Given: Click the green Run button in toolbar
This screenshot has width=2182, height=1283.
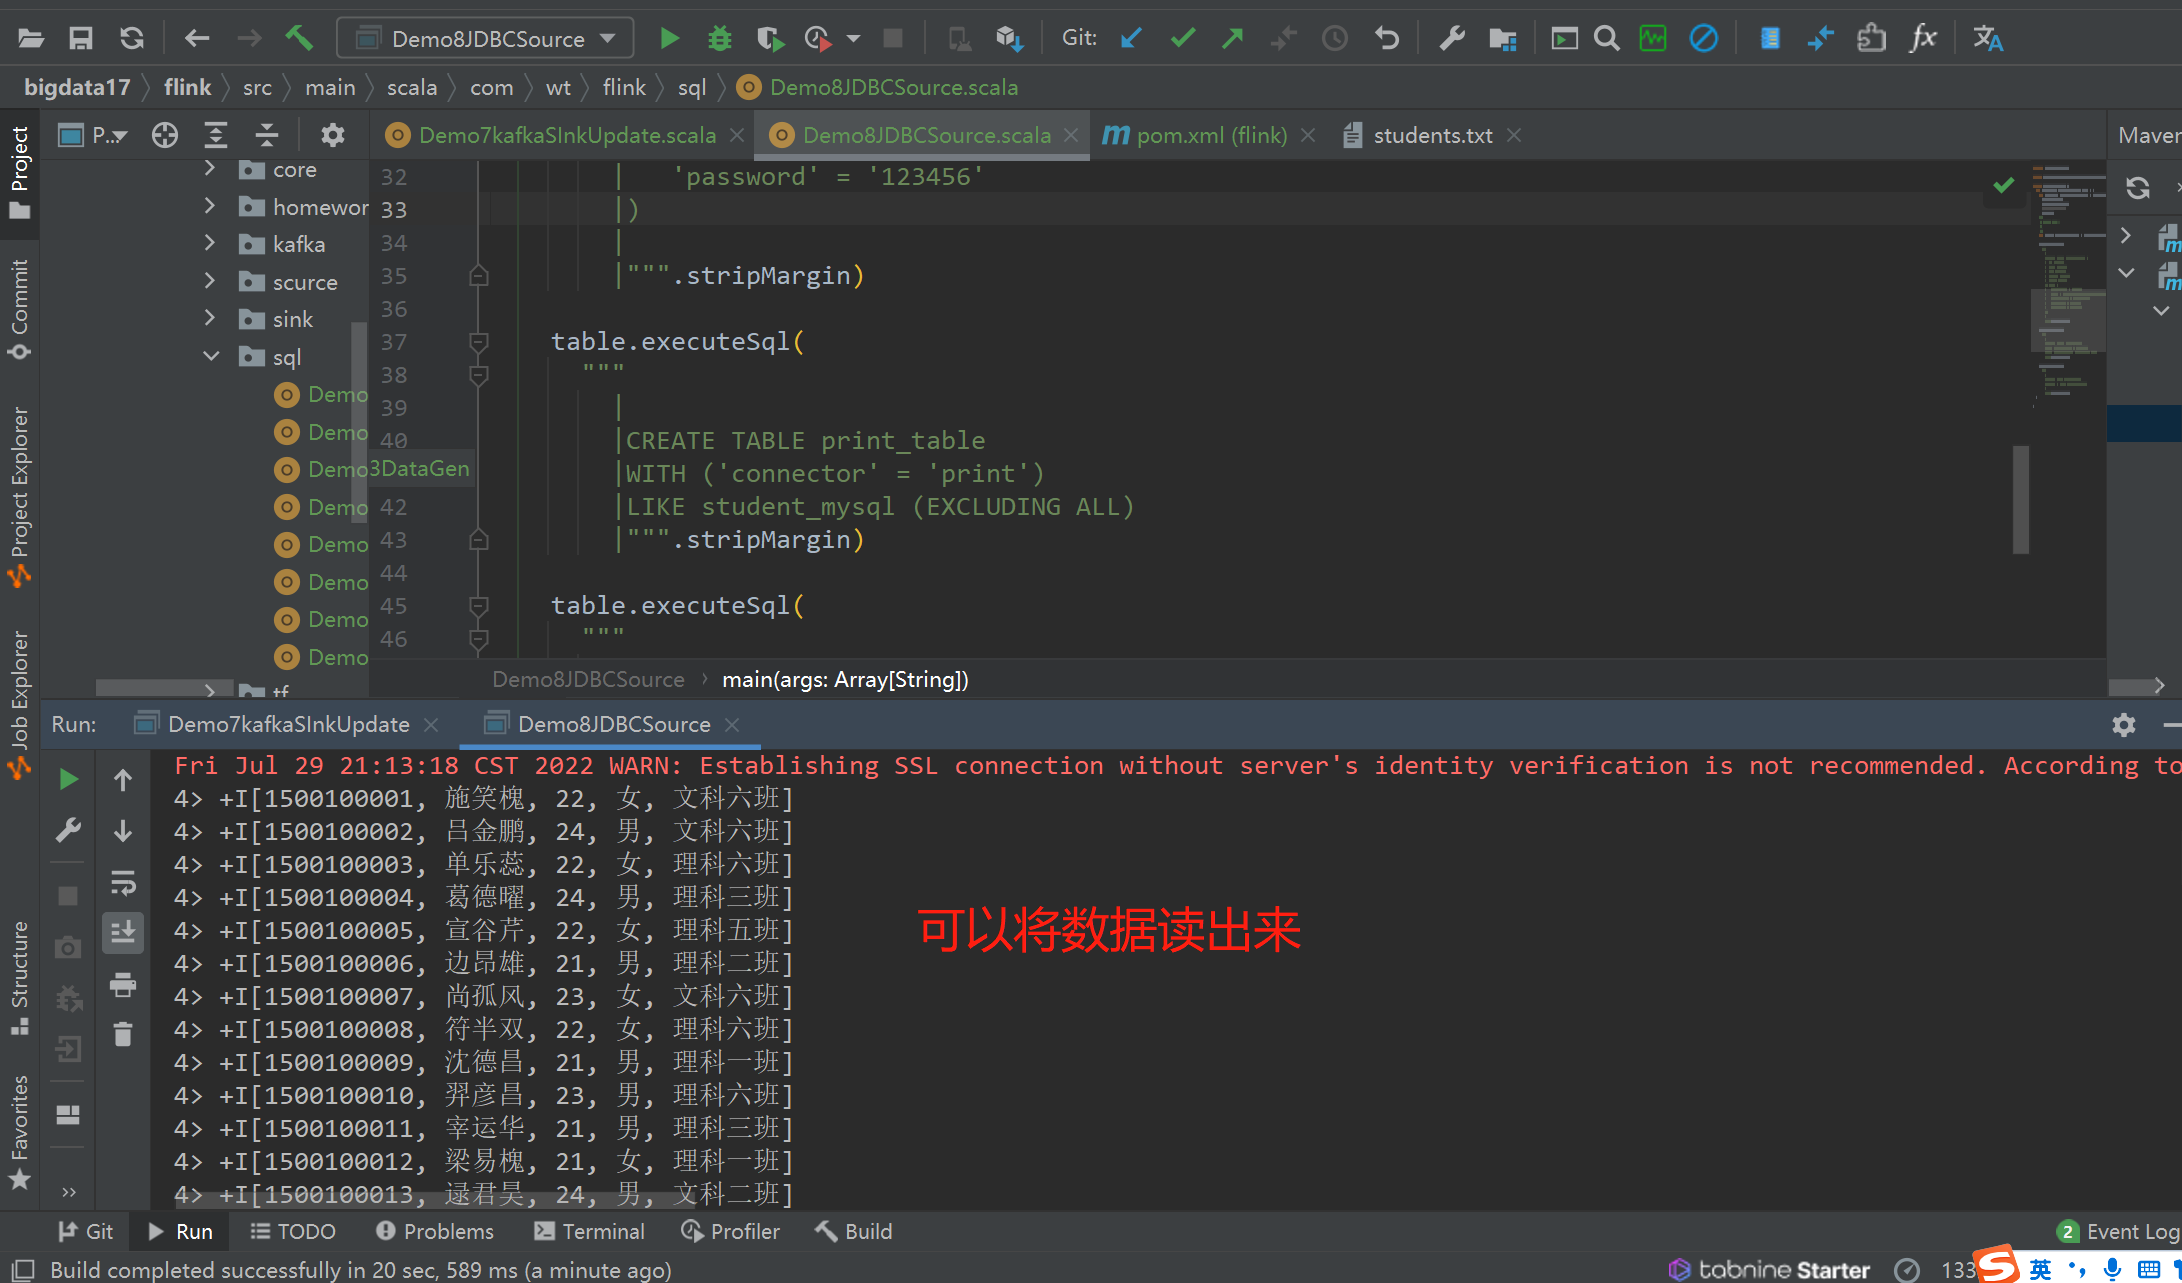Looking at the screenshot, I should (669, 39).
